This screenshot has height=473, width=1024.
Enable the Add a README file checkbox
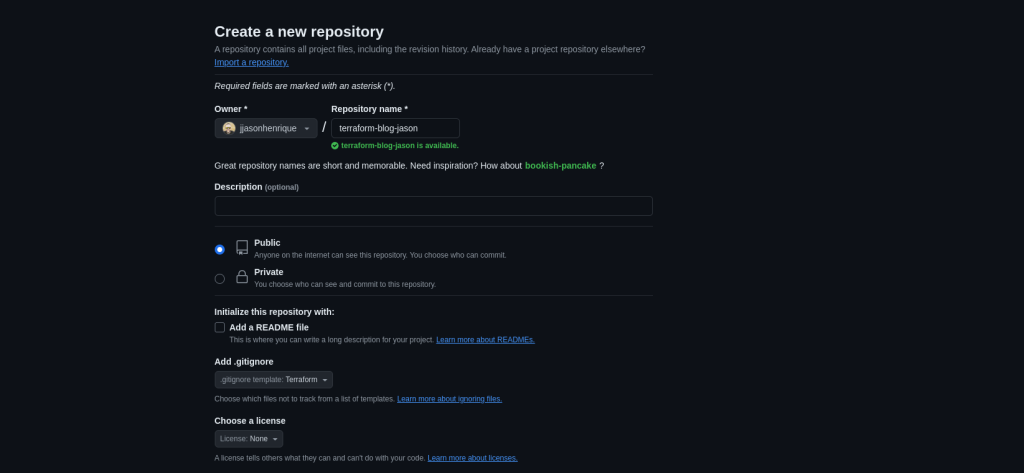[220, 327]
